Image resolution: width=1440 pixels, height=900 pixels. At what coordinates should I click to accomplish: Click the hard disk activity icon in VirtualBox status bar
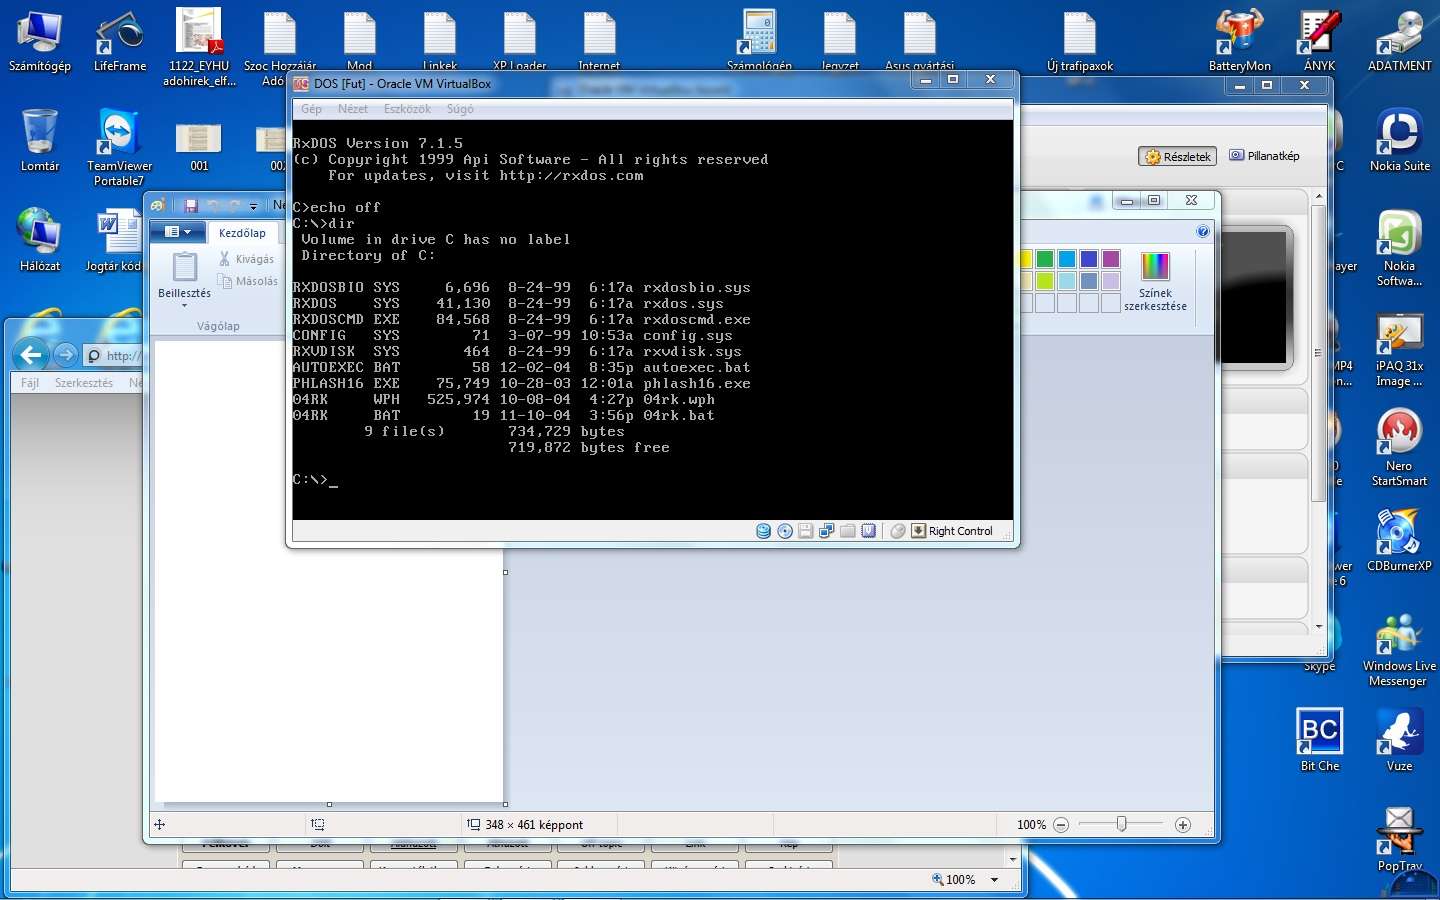click(x=763, y=531)
